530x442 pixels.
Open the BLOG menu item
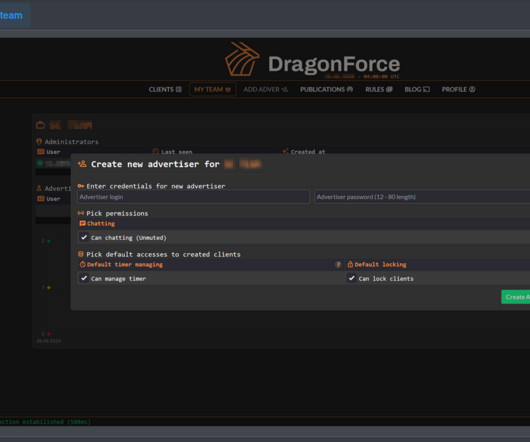tap(417, 89)
